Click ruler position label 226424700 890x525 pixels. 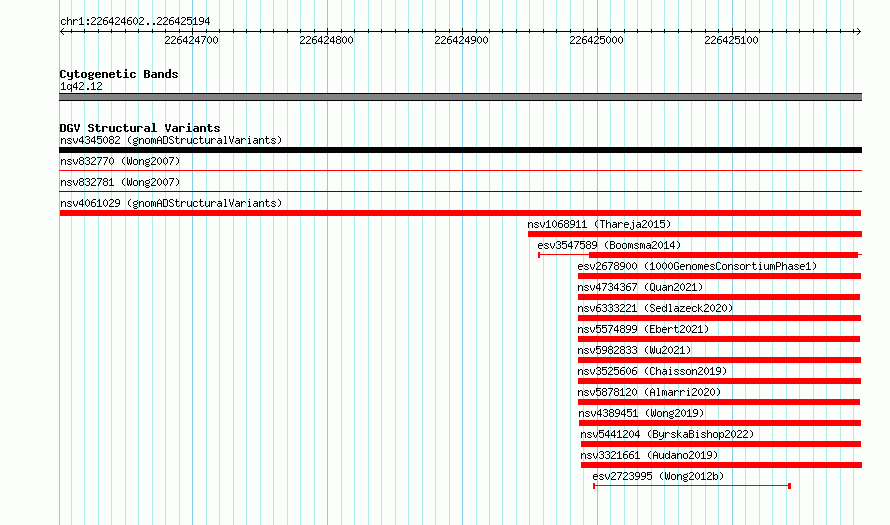point(191,40)
